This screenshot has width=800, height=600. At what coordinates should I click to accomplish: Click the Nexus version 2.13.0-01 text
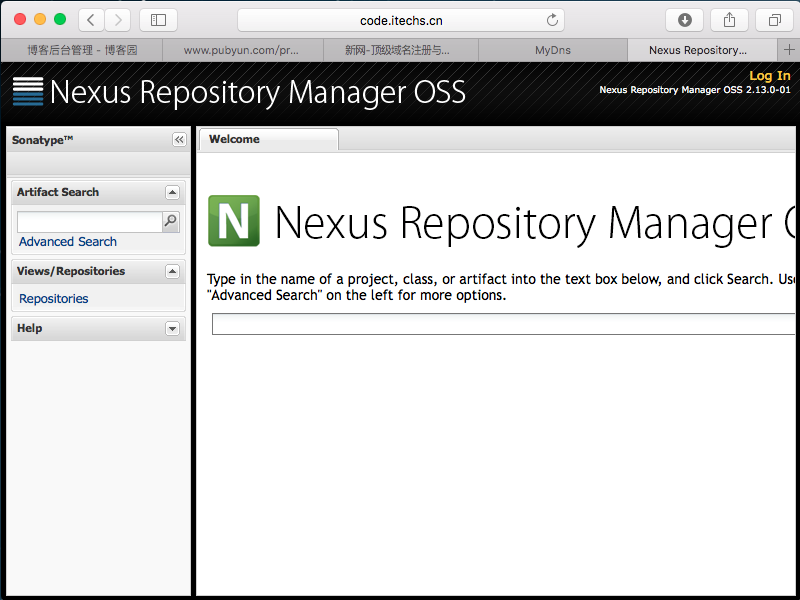pos(695,90)
